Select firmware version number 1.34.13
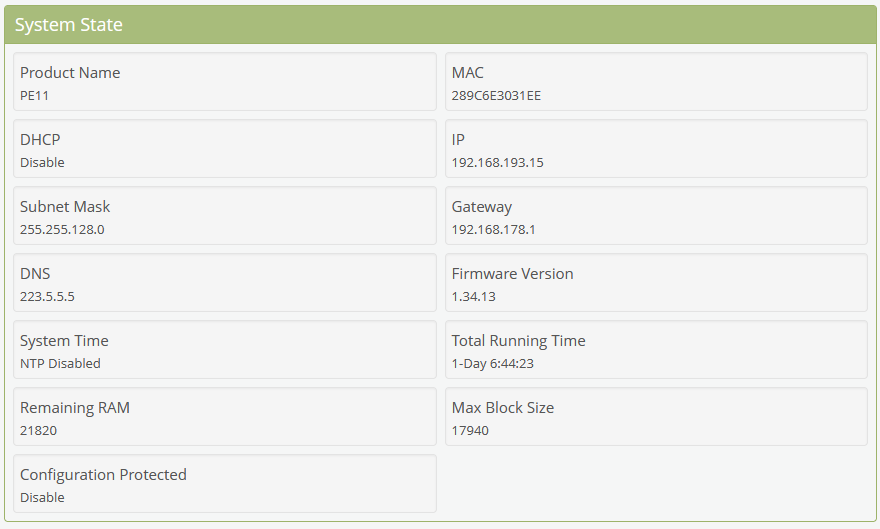Image resolution: width=880 pixels, height=529 pixels. [473, 297]
